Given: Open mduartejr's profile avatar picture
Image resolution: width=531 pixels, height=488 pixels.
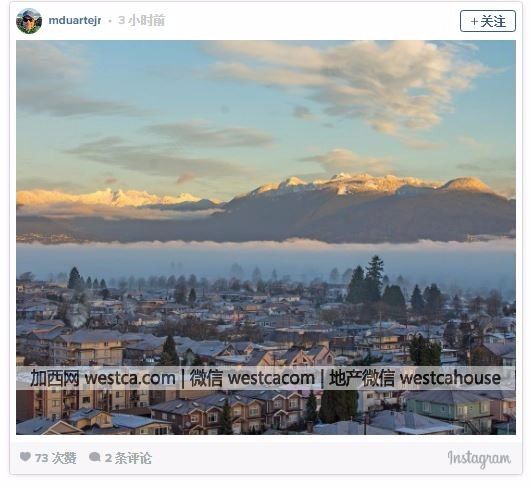Looking at the screenshot, I should (x=29, y=21).
